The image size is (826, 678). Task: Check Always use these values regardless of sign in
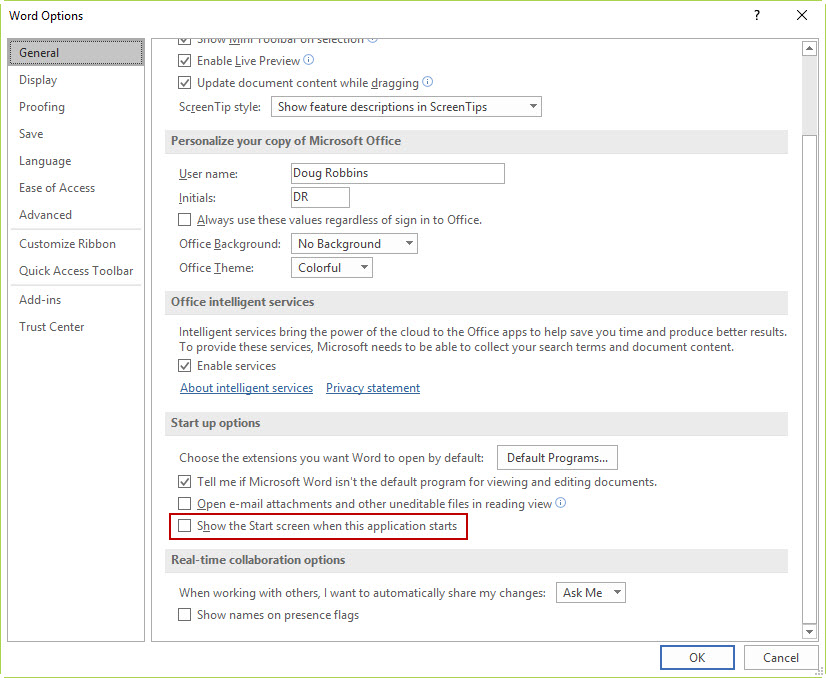(184, 220)
